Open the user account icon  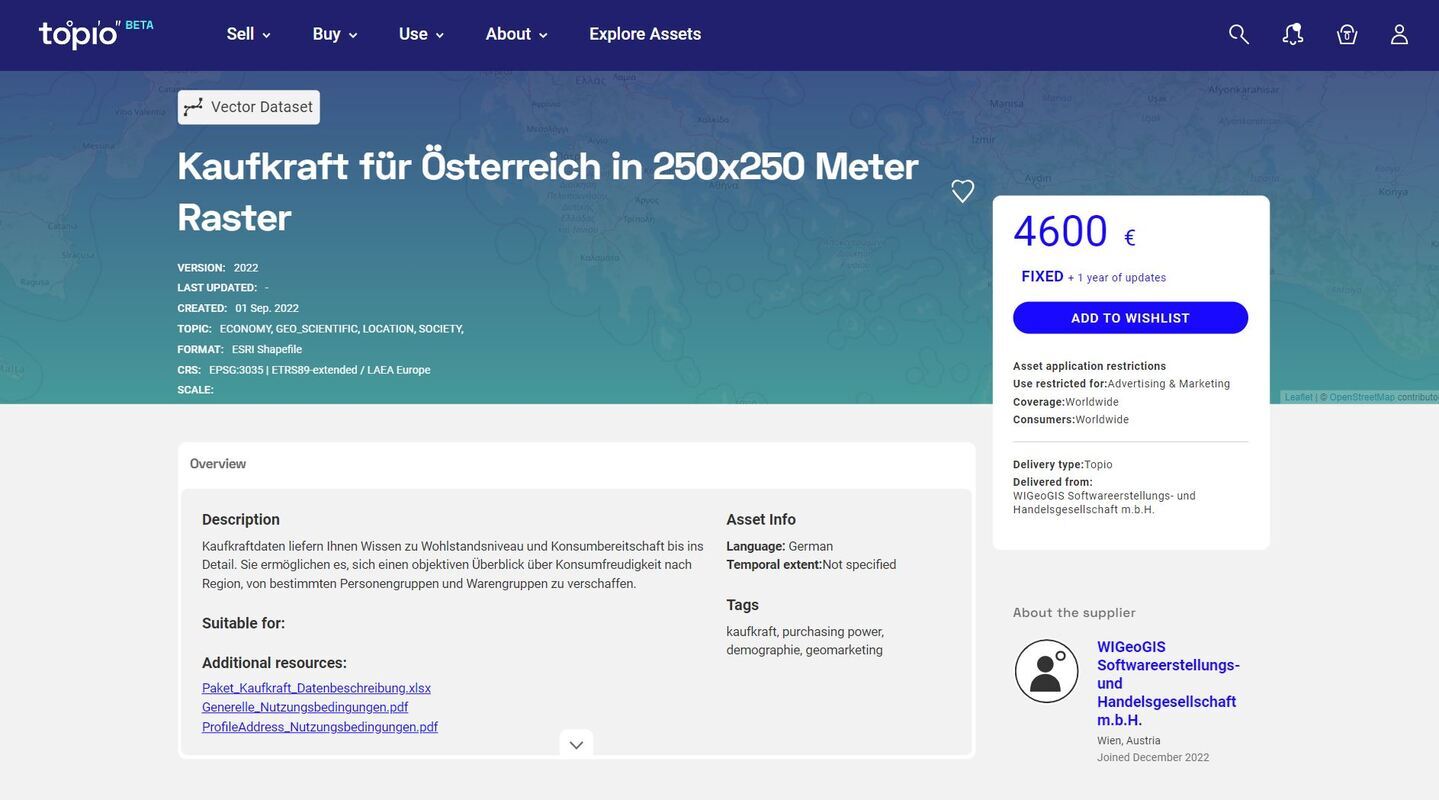click(1400, 34)
